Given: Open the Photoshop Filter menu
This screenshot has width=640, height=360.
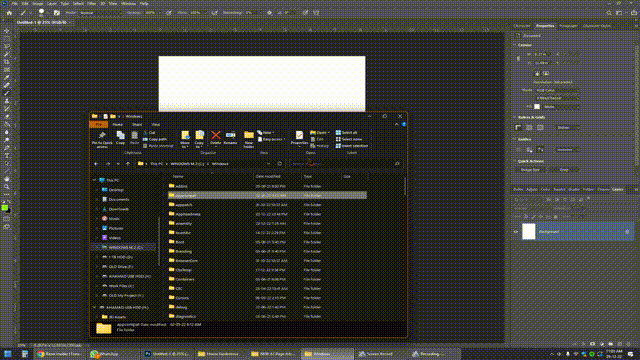Looking at the screenshot, I should (x=91, y=4).
